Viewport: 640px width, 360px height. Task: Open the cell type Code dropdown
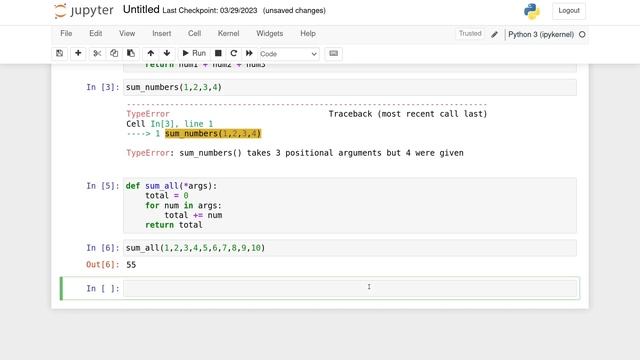(289, 54)
